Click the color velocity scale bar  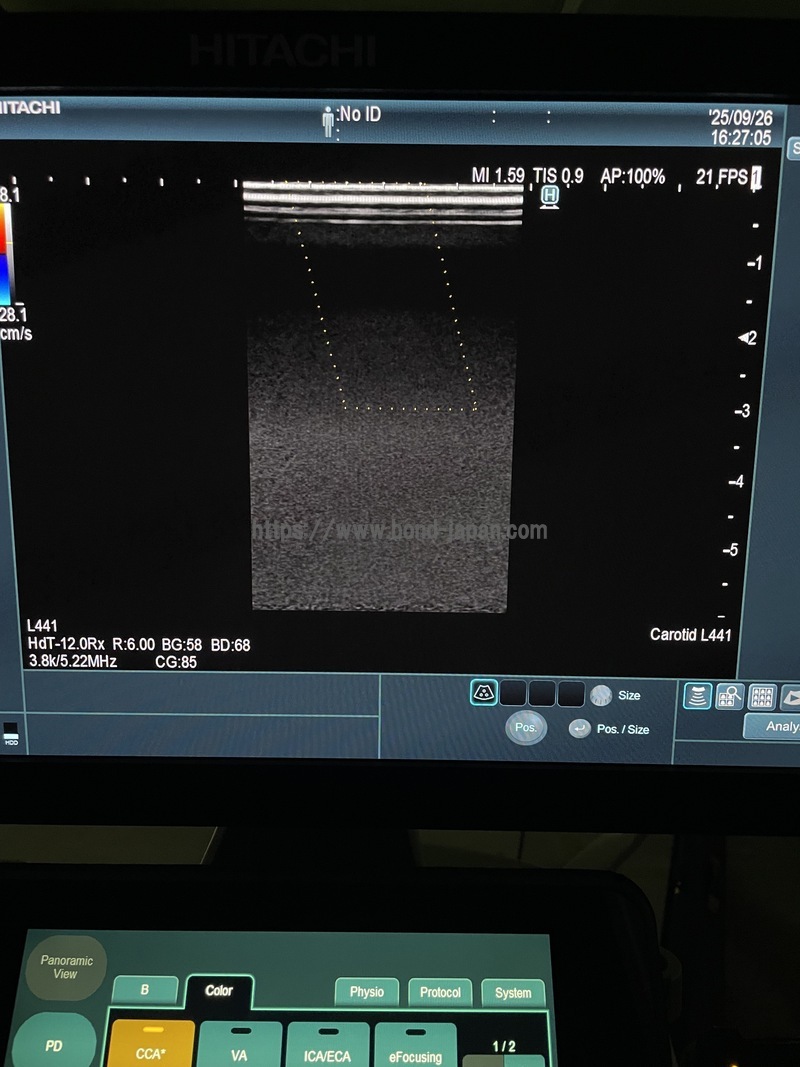6,254
